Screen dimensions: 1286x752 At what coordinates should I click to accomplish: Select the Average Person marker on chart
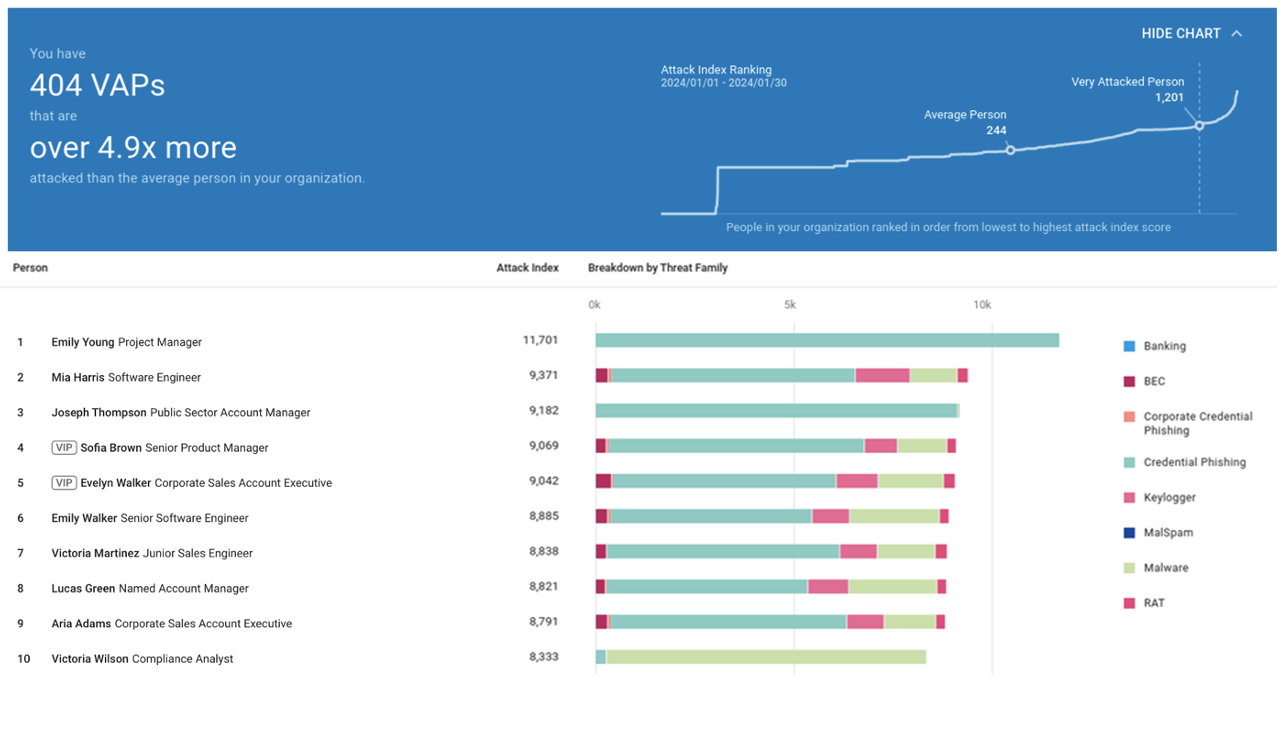pos(1010,150)
